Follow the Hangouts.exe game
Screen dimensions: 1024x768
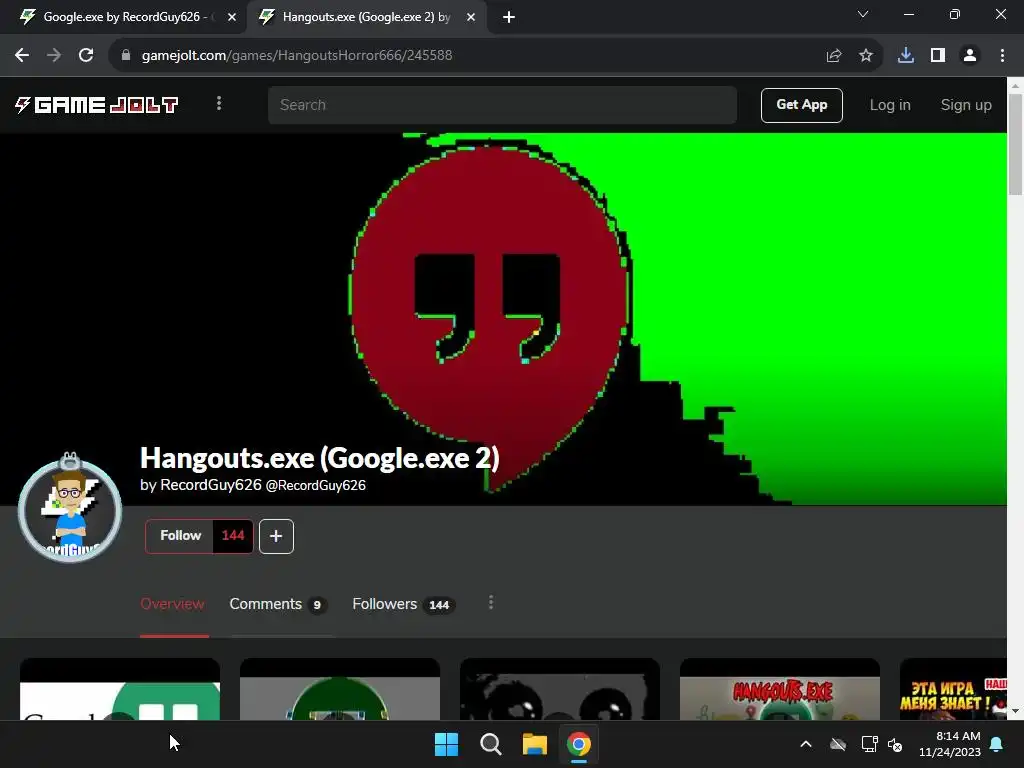180,536
